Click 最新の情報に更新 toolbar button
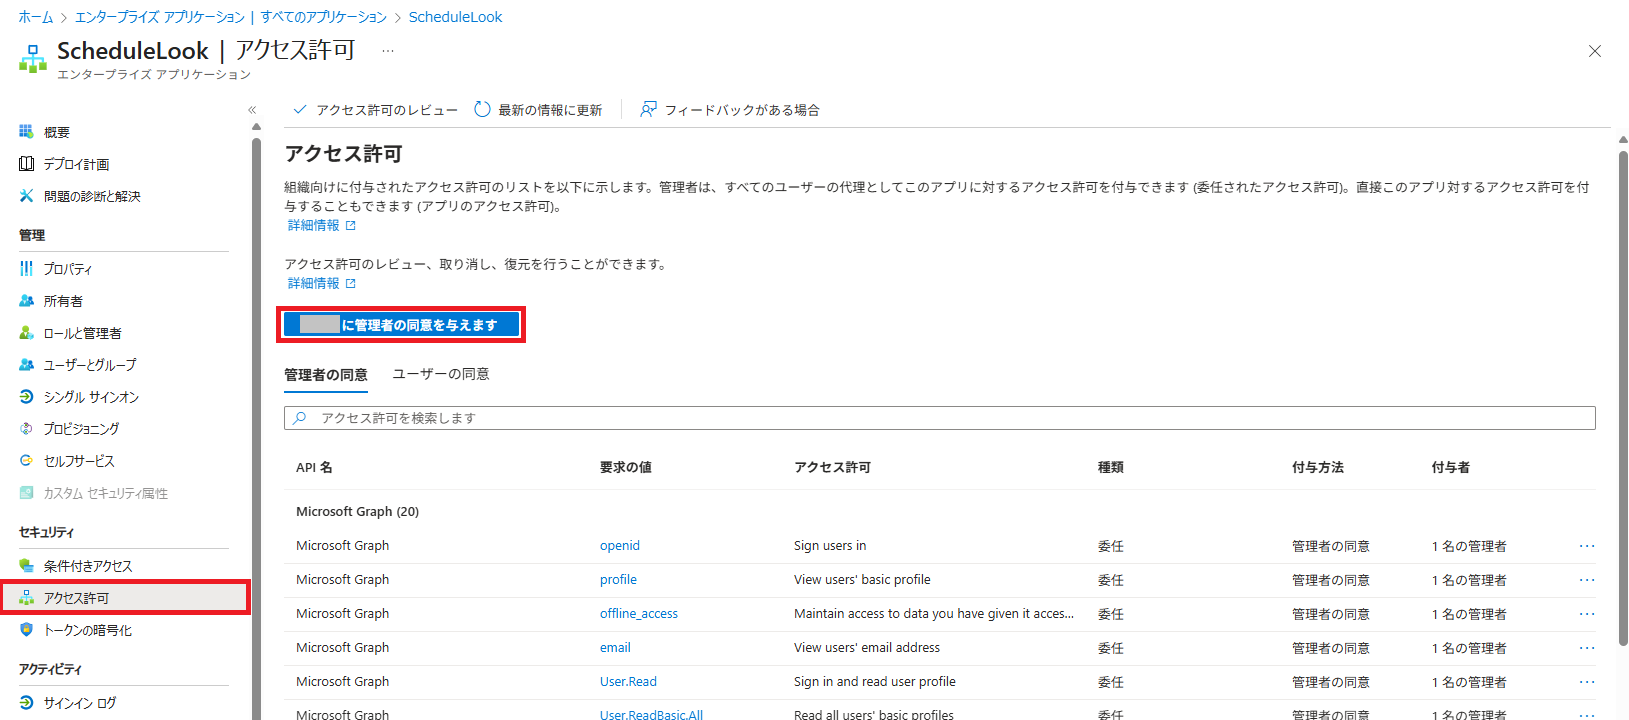This screenshot has height=720, width=1629. [538, 110]
